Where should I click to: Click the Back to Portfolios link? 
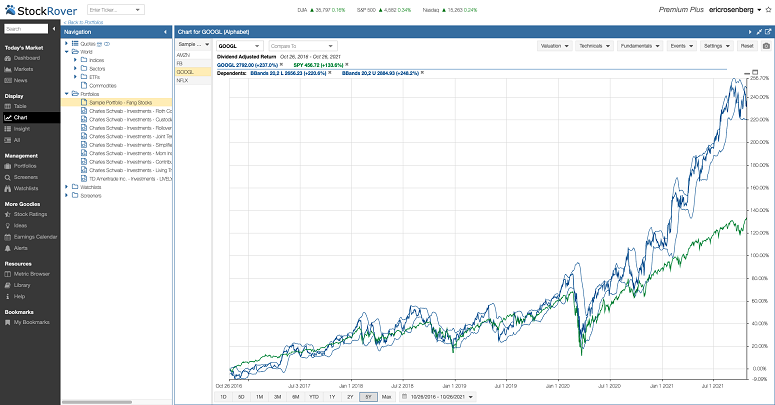click(84, 22)
